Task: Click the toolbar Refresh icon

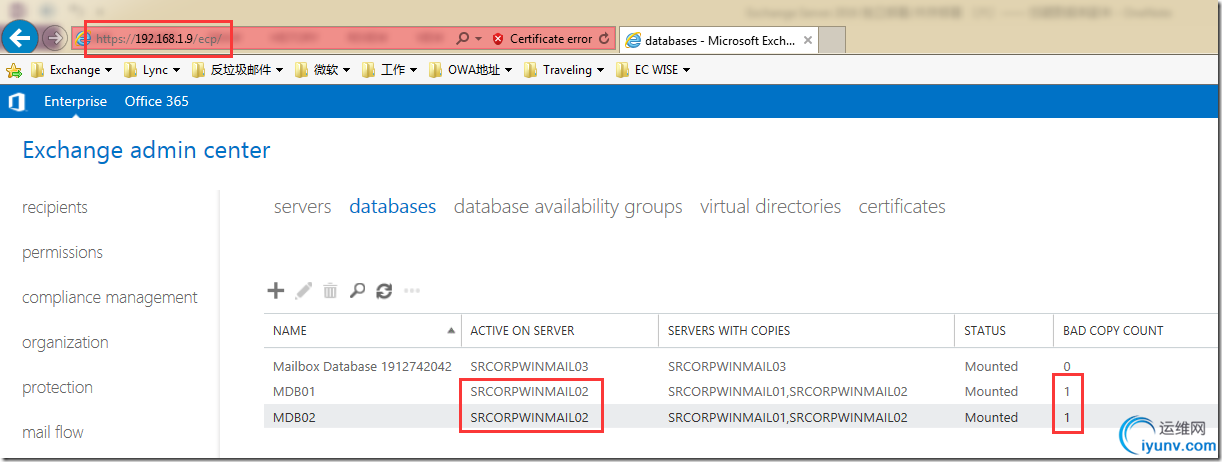Action: pos(384,291)
